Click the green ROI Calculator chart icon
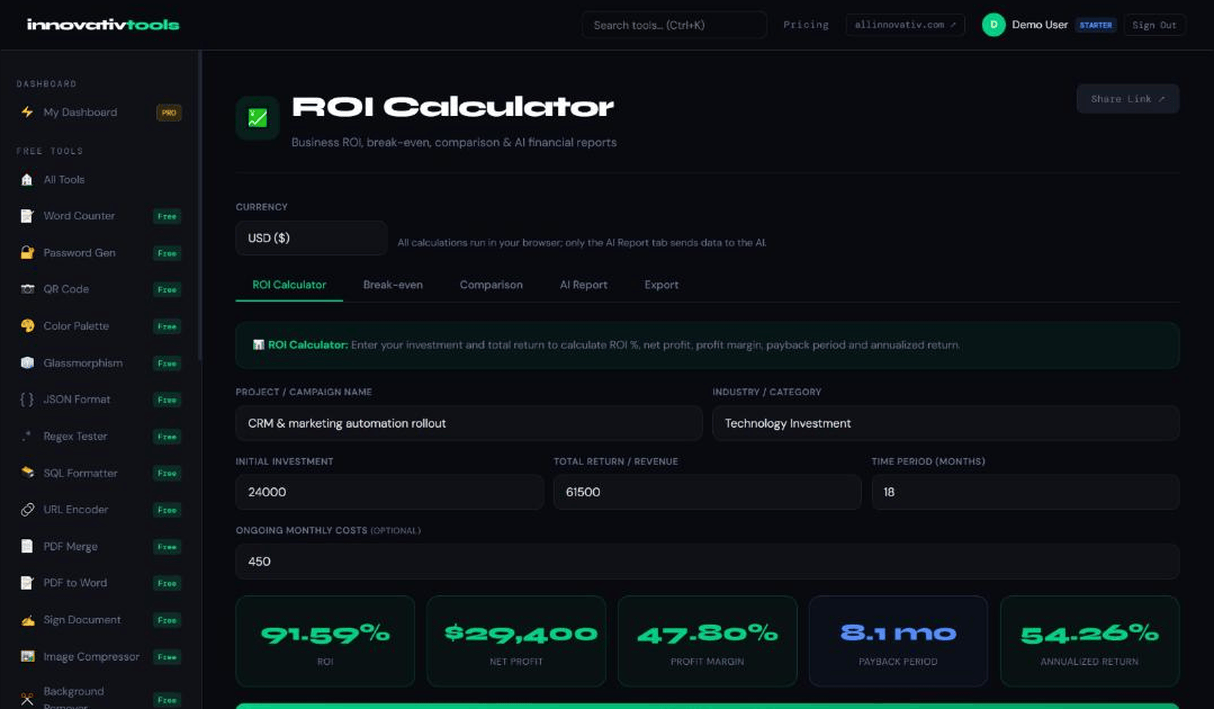Viewport: 1214px width, 709px height. pos(257,118)
